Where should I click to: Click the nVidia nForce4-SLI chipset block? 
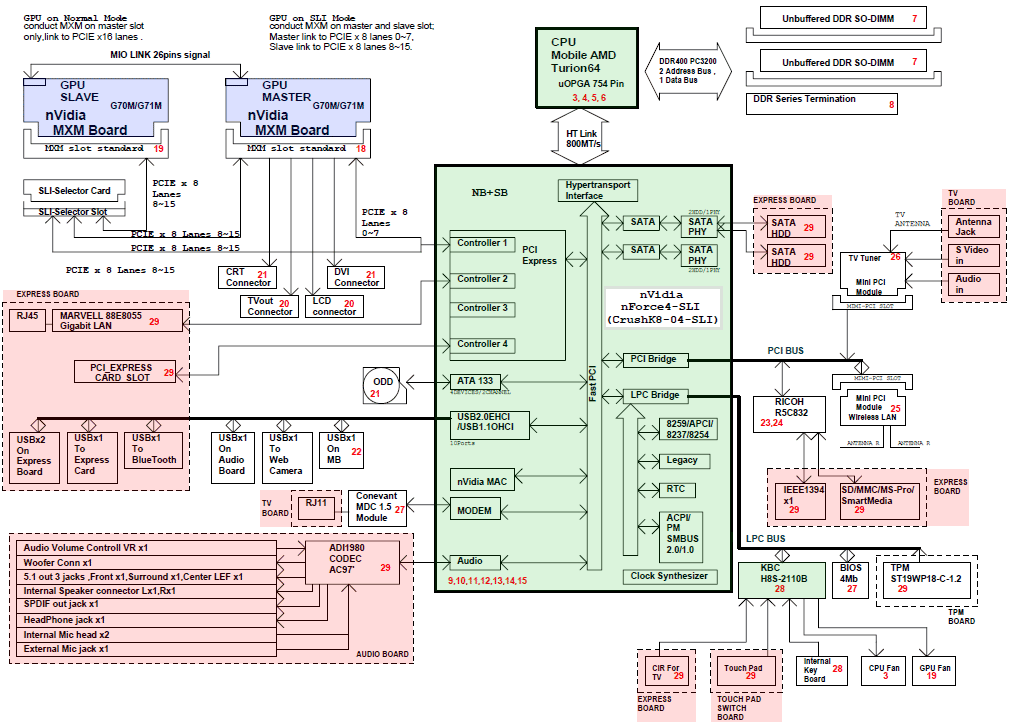665,305
